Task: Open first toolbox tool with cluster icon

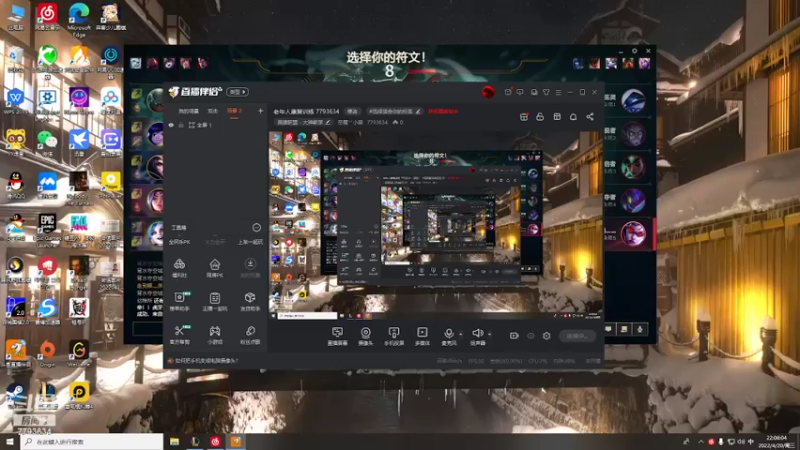Action: click(x=180, y=267)
